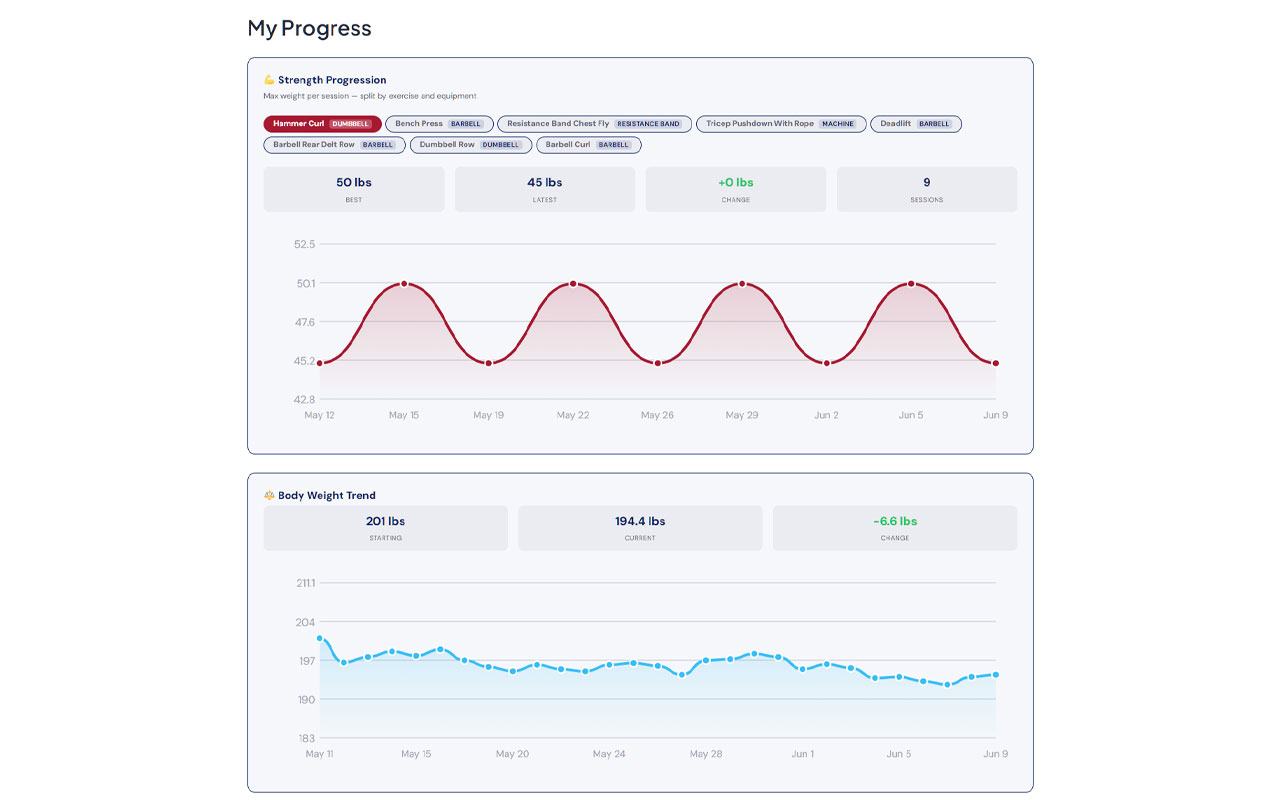
Task: Click the +0 lbs Change stat card
Action: pyautogui.click(x=736, y=189)
